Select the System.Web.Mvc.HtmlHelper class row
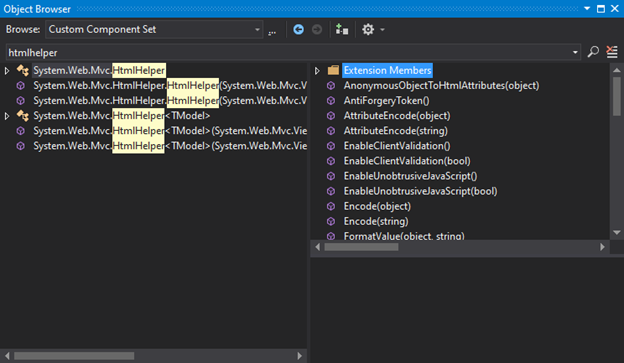 (99, 70)
